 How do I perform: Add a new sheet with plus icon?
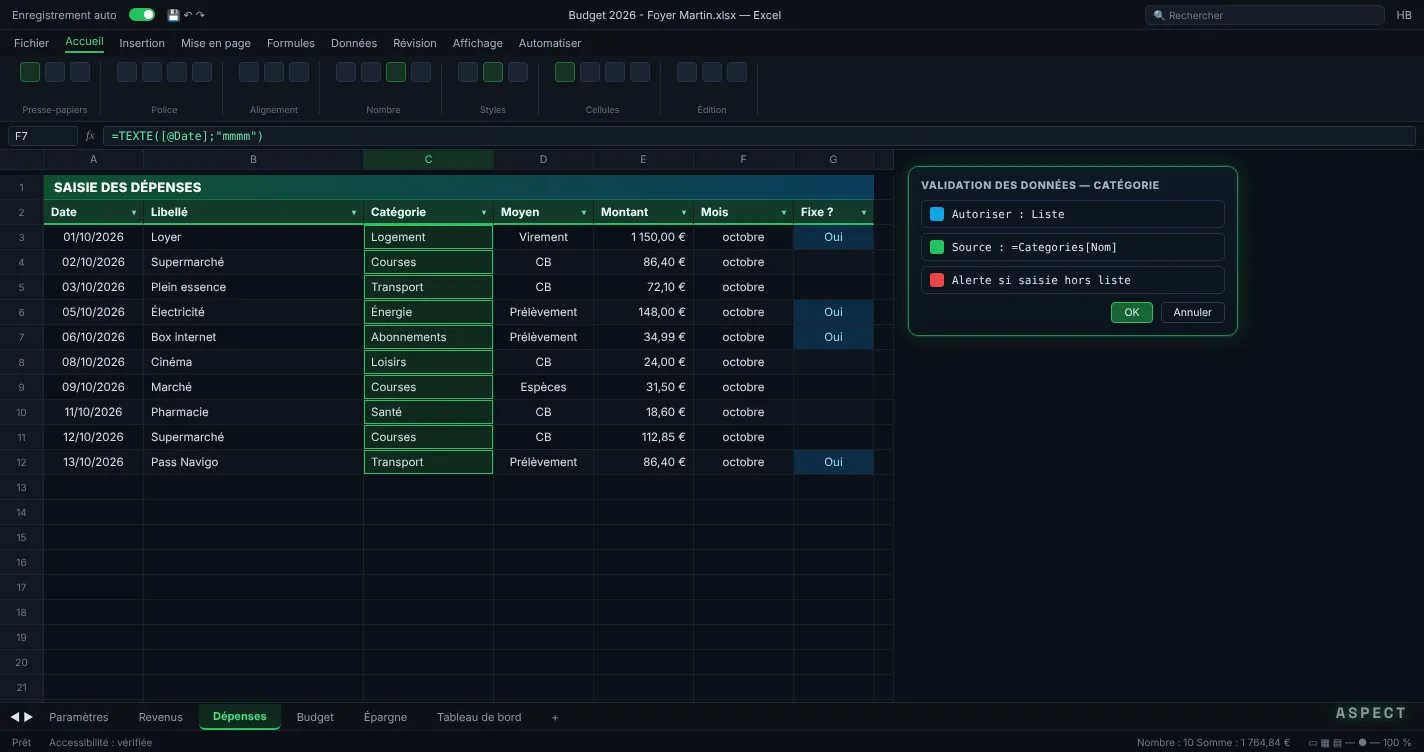(x=555, y=717)
